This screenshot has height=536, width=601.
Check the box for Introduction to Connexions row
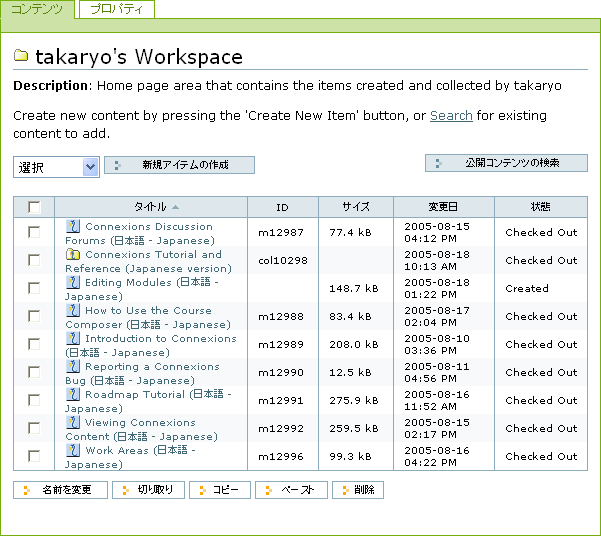(x=34, y=344)
